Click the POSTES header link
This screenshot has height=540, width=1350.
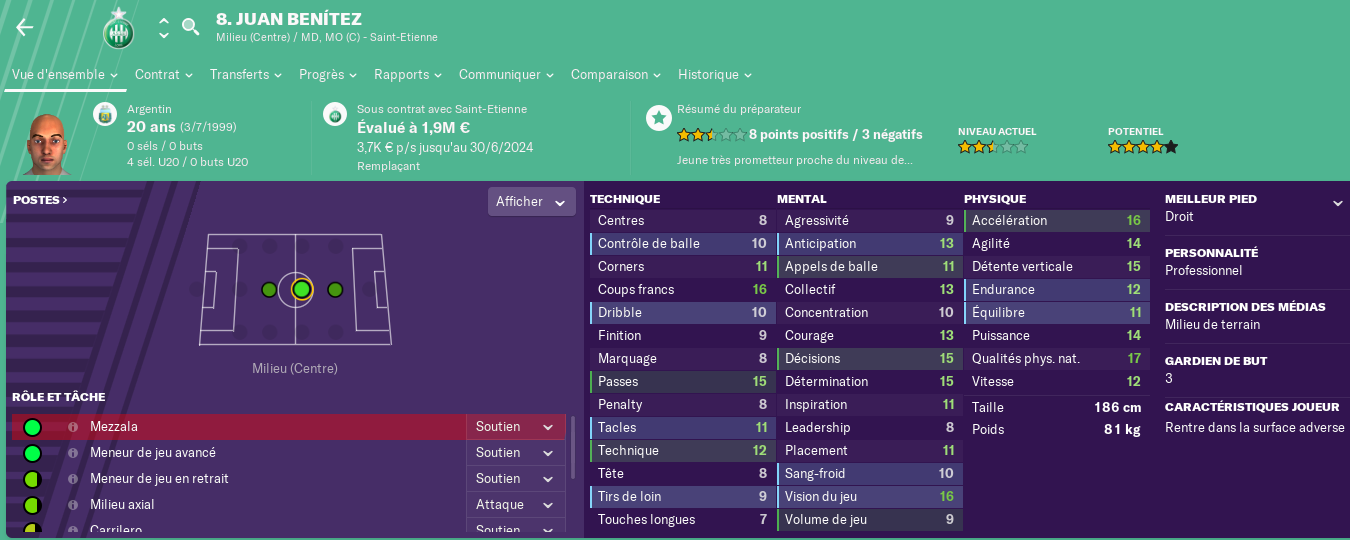[41, 200]
